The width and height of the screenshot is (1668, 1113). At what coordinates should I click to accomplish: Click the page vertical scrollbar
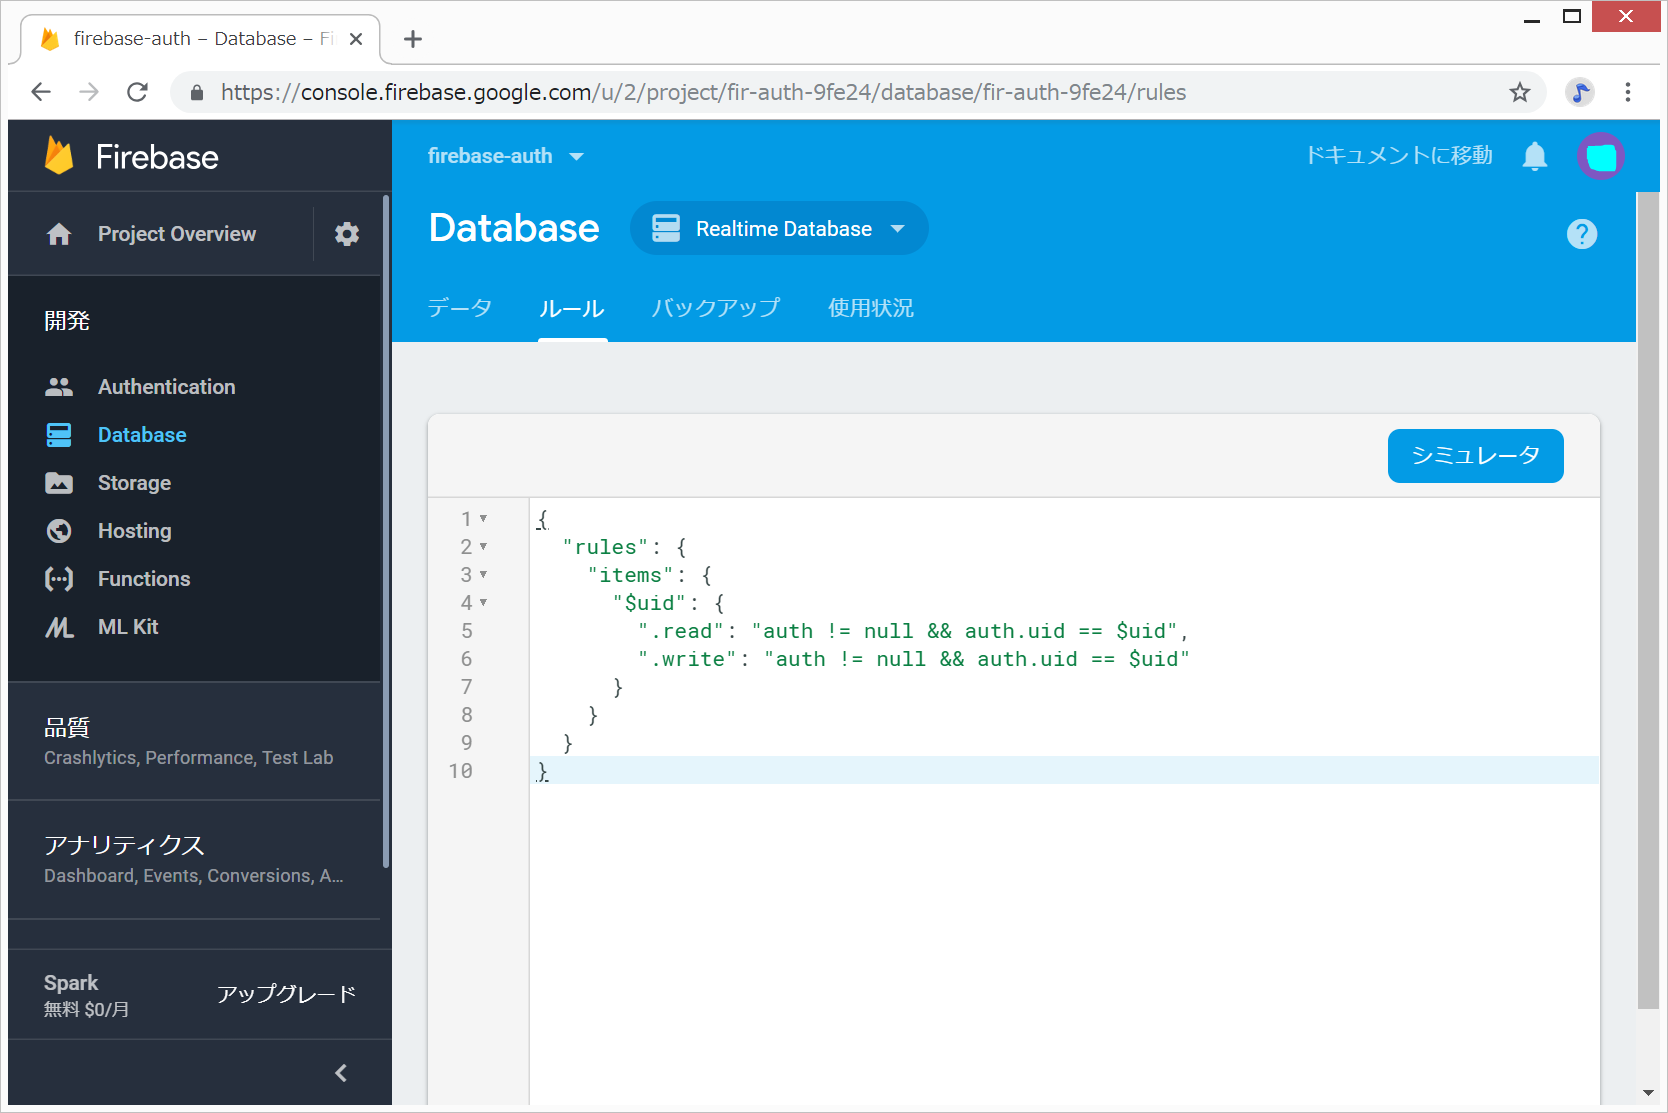pyautogui.click(x=1647, y=600)
